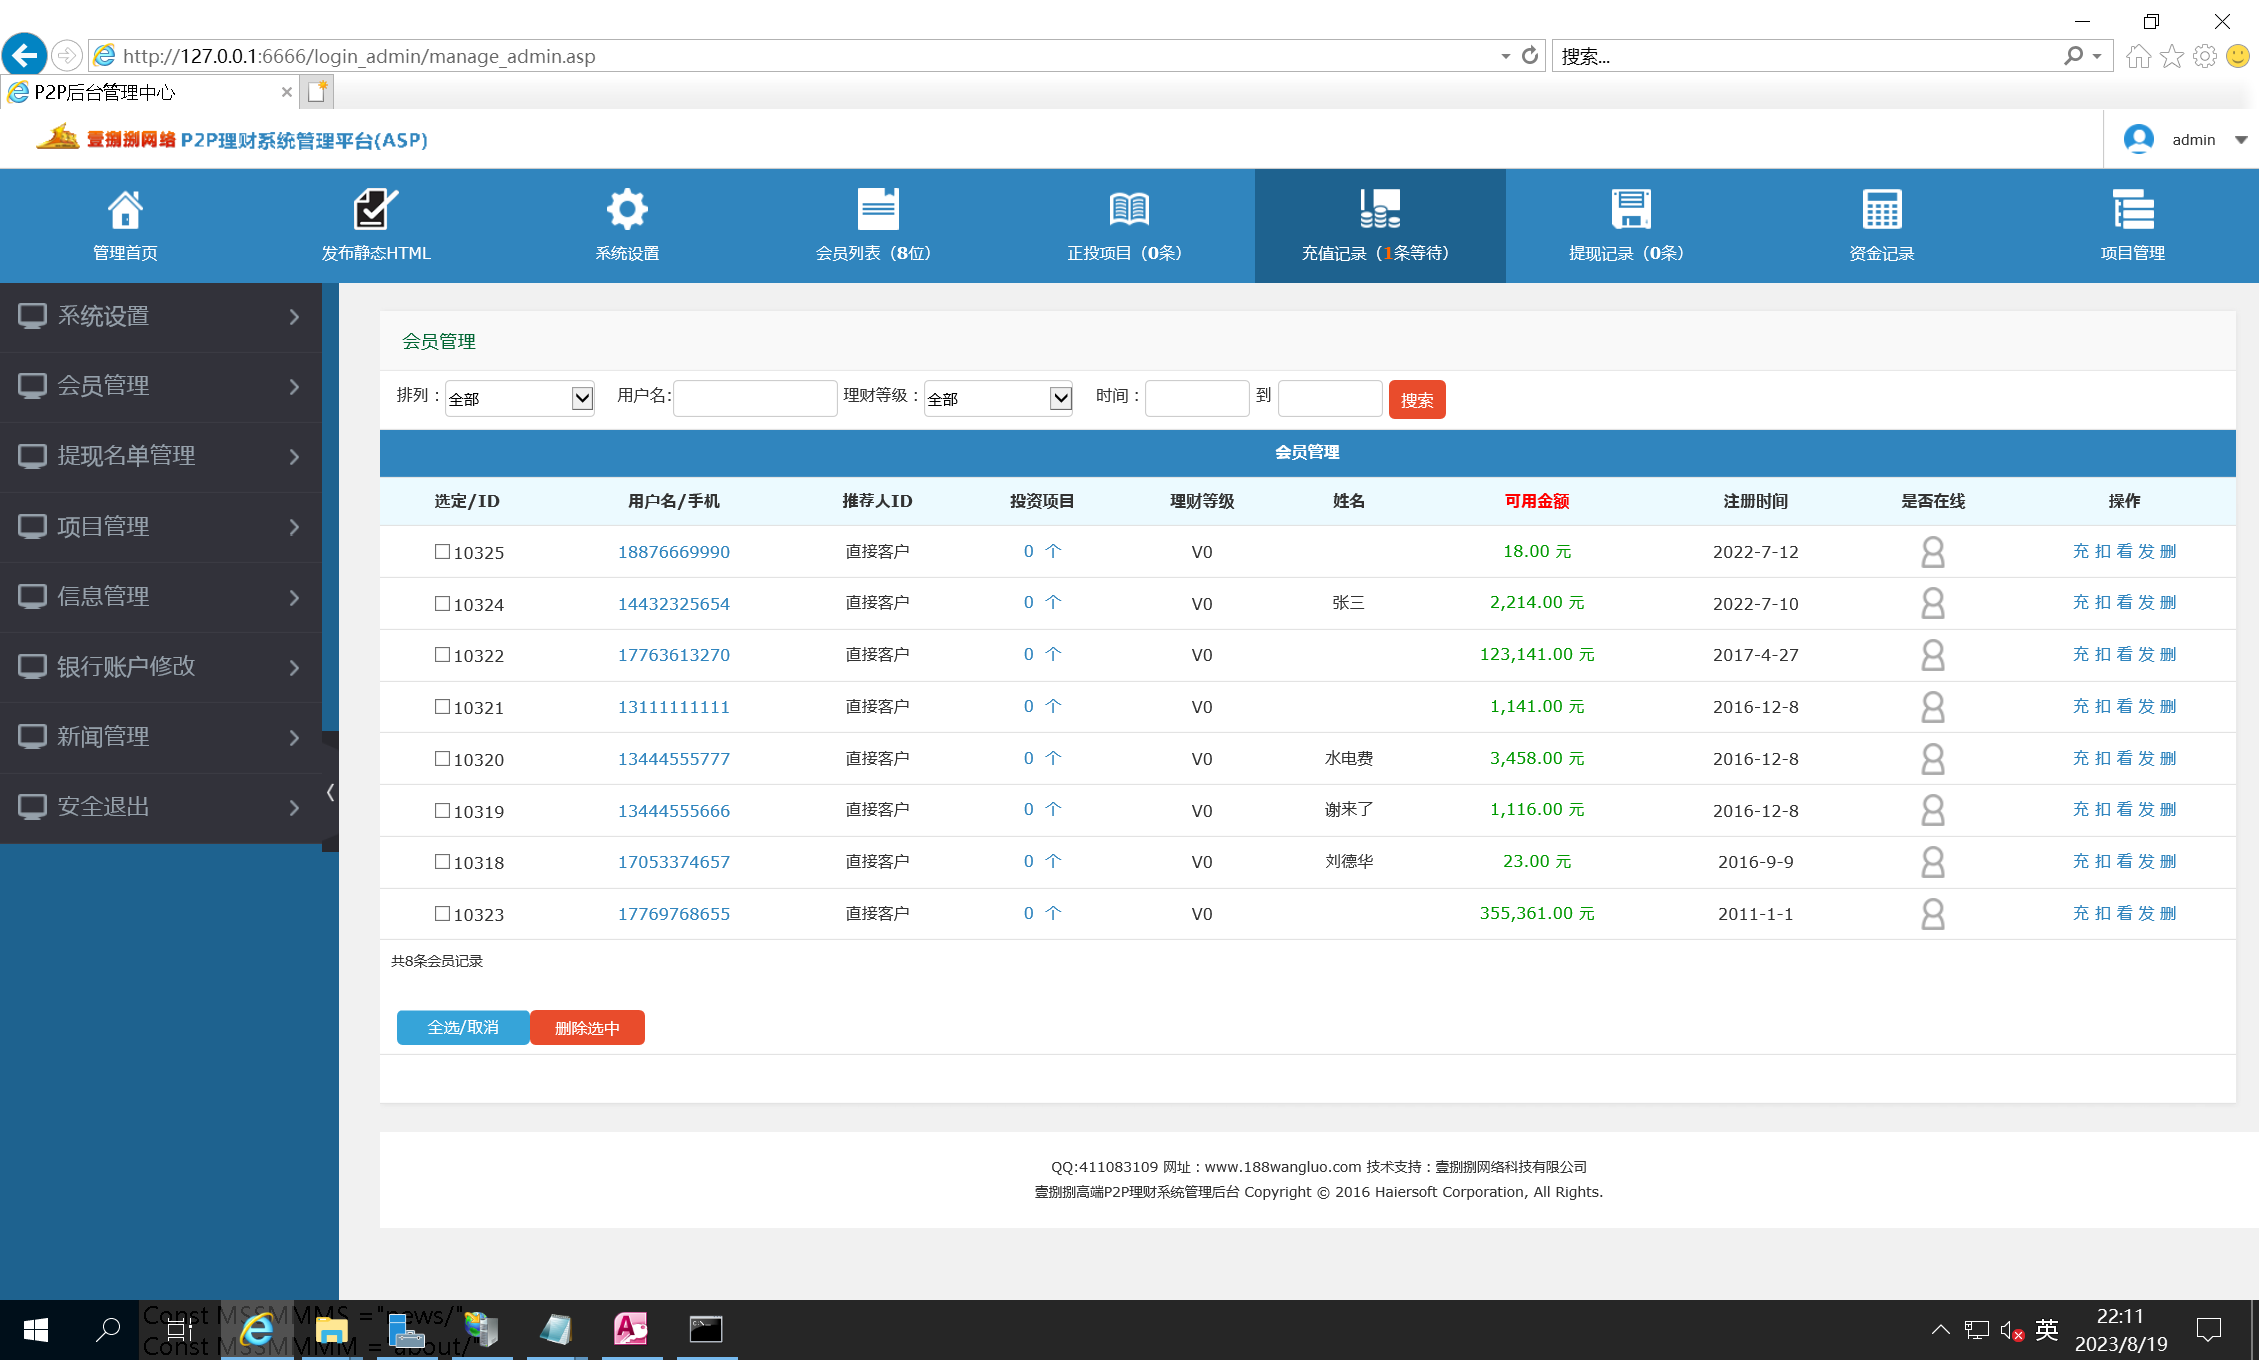Open the 充值记录 icon in the top navigation
Screen dimensions: 2259x1360
pos(1380,210)
